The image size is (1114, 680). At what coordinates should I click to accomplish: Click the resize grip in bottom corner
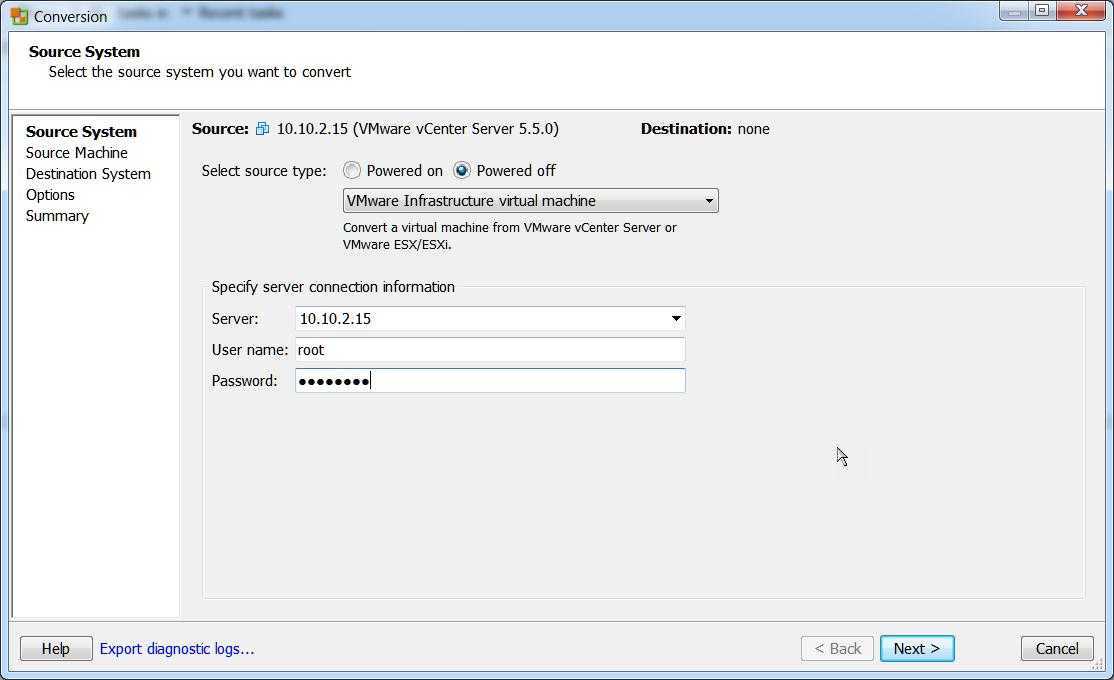pyautogui.click(x=1098, y=664)
